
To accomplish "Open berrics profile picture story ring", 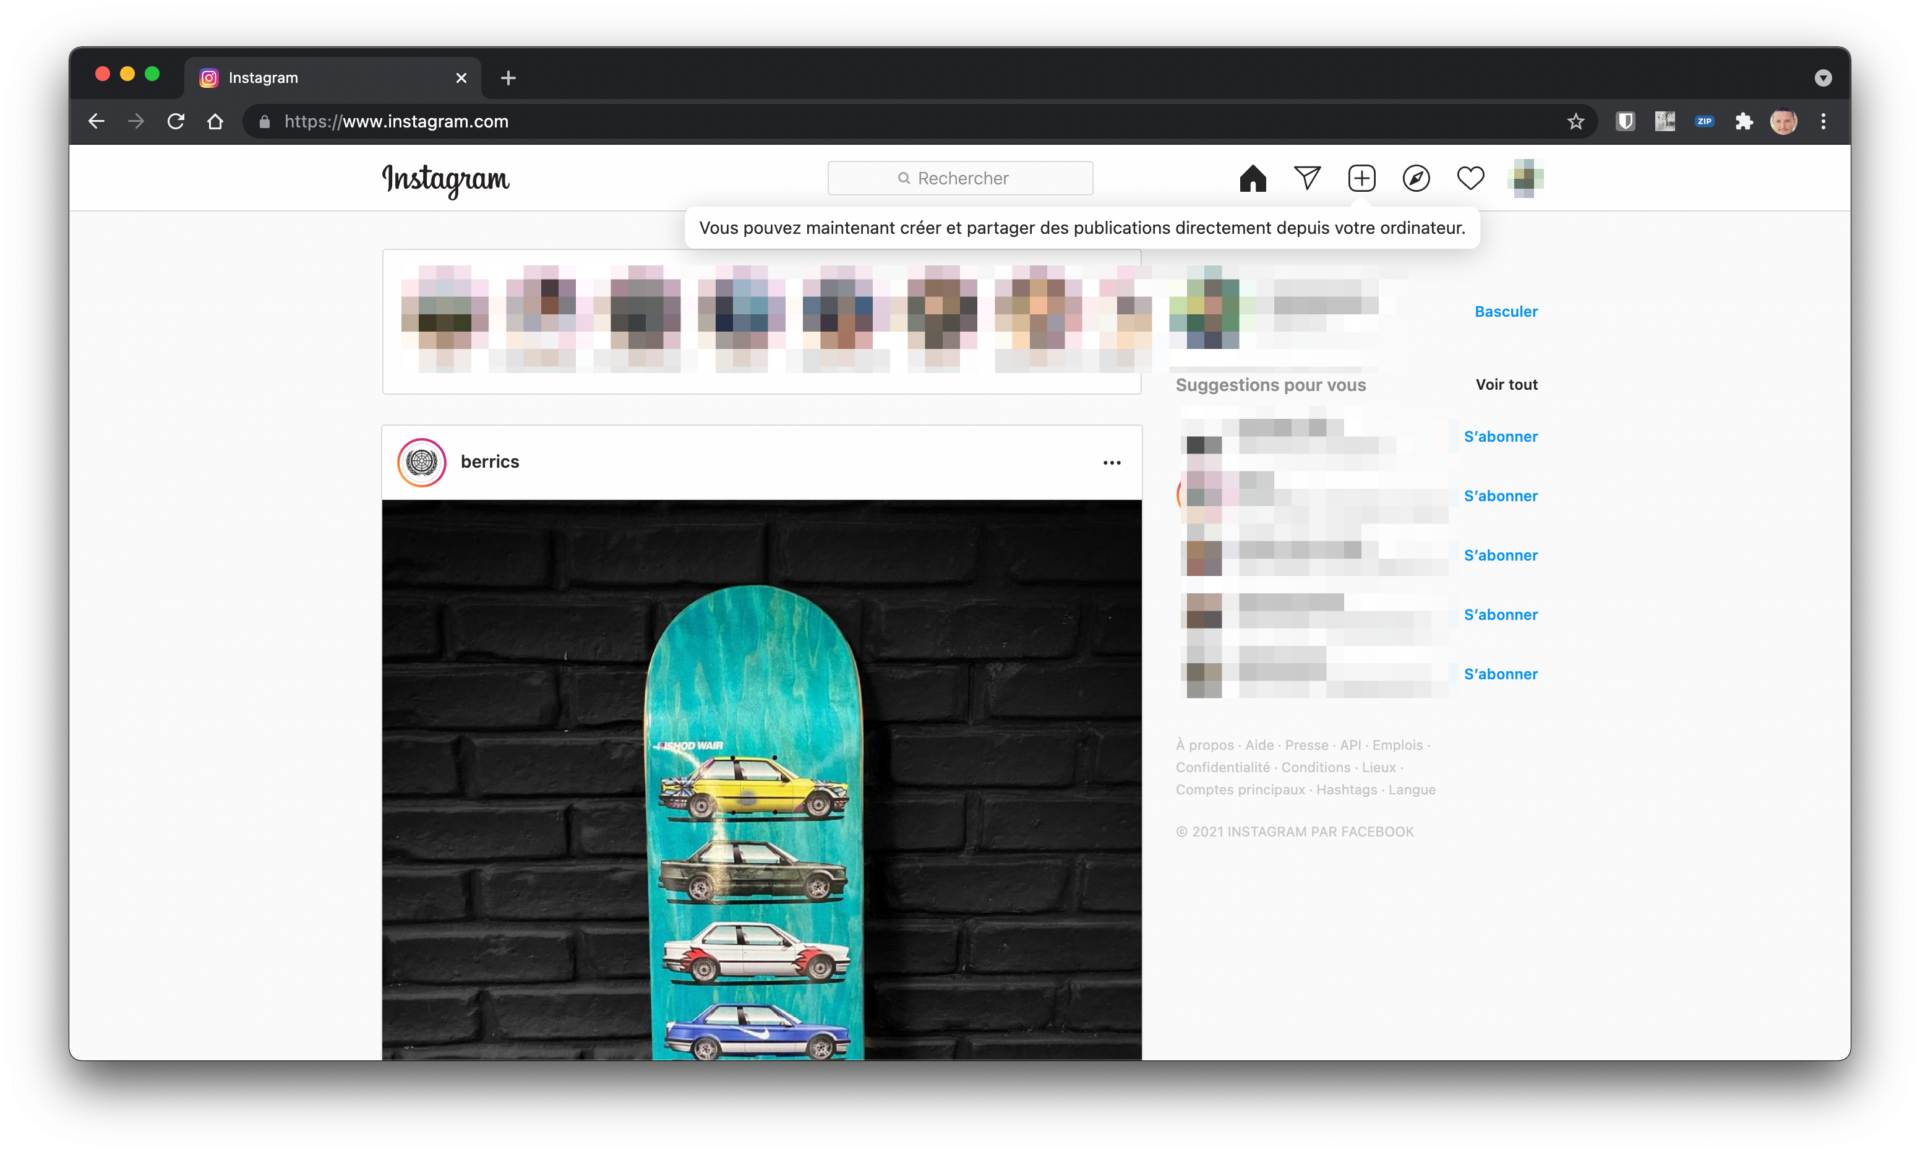I will click(x=422, y=462).
